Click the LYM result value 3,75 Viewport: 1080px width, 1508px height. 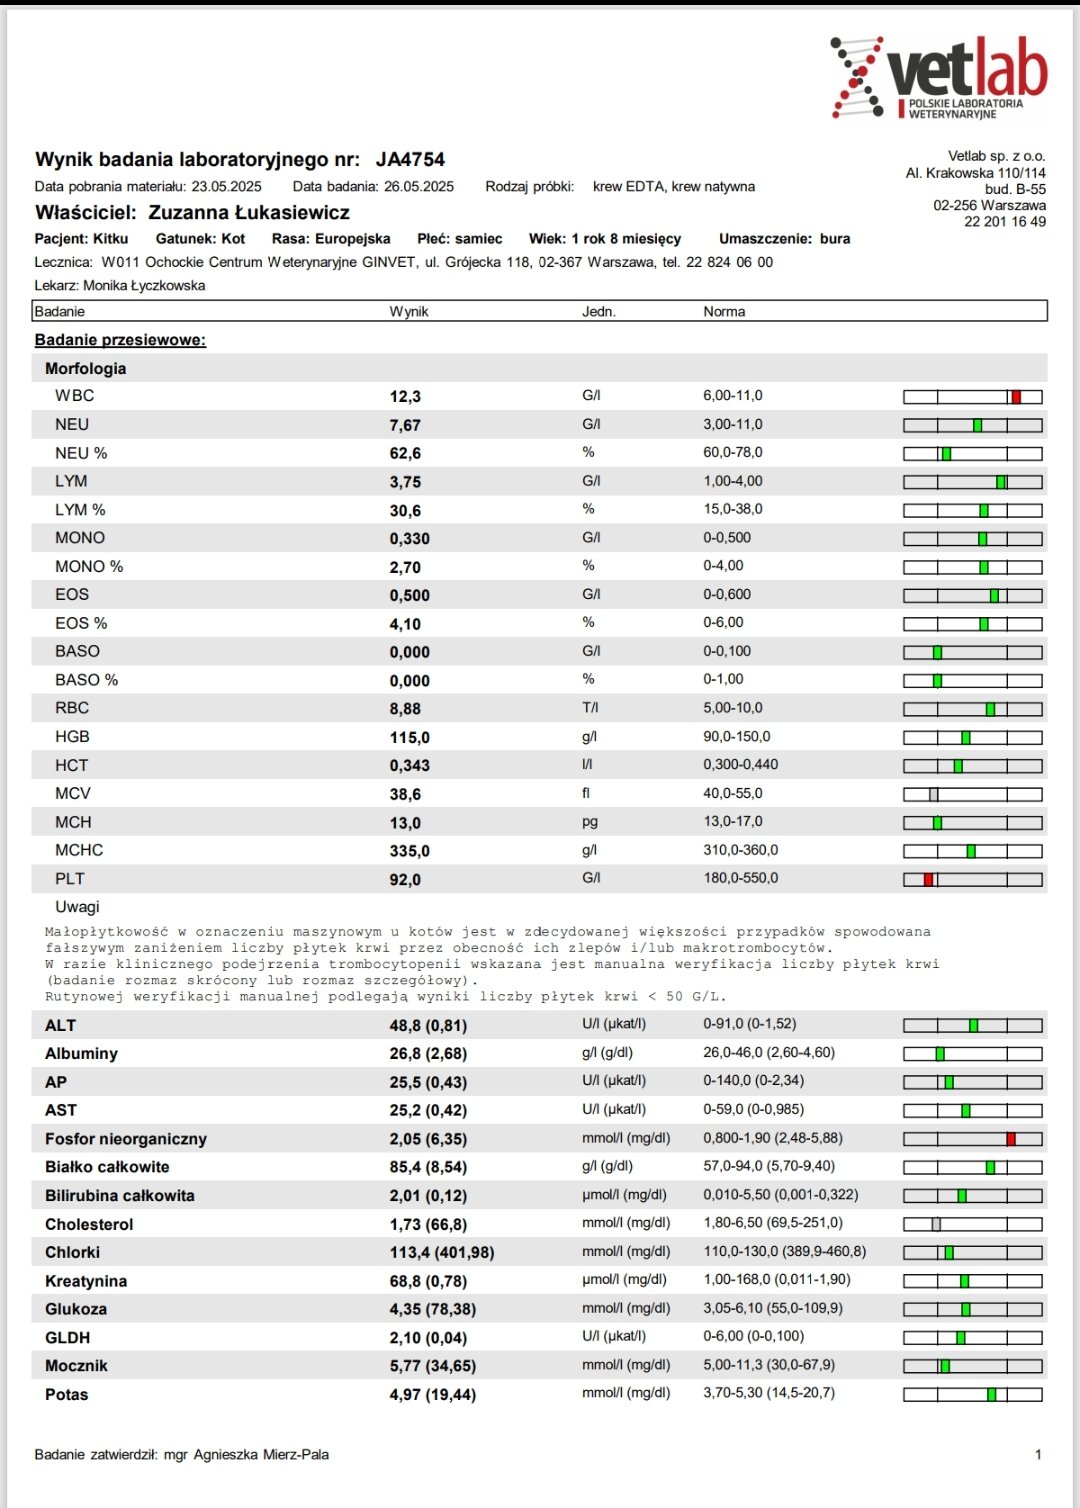[x=405, y=482]
